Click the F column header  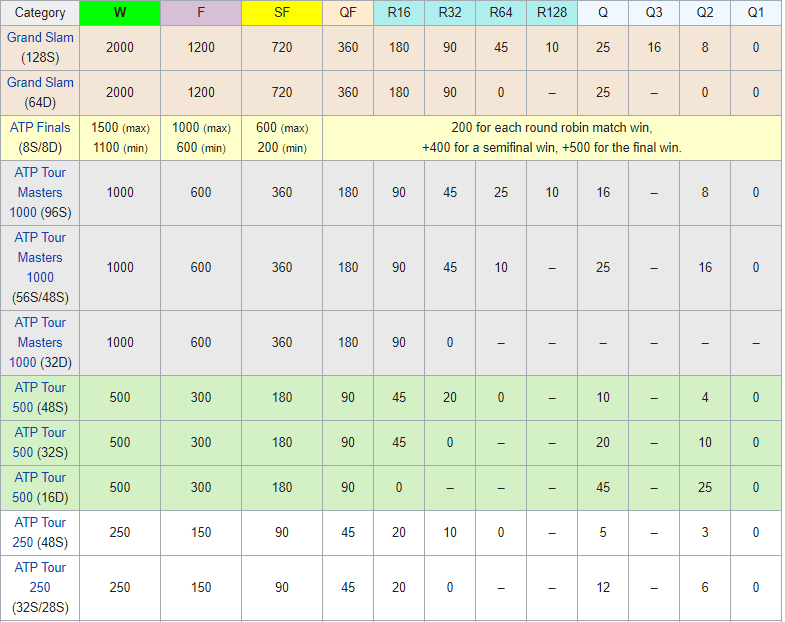coord(201,13)
